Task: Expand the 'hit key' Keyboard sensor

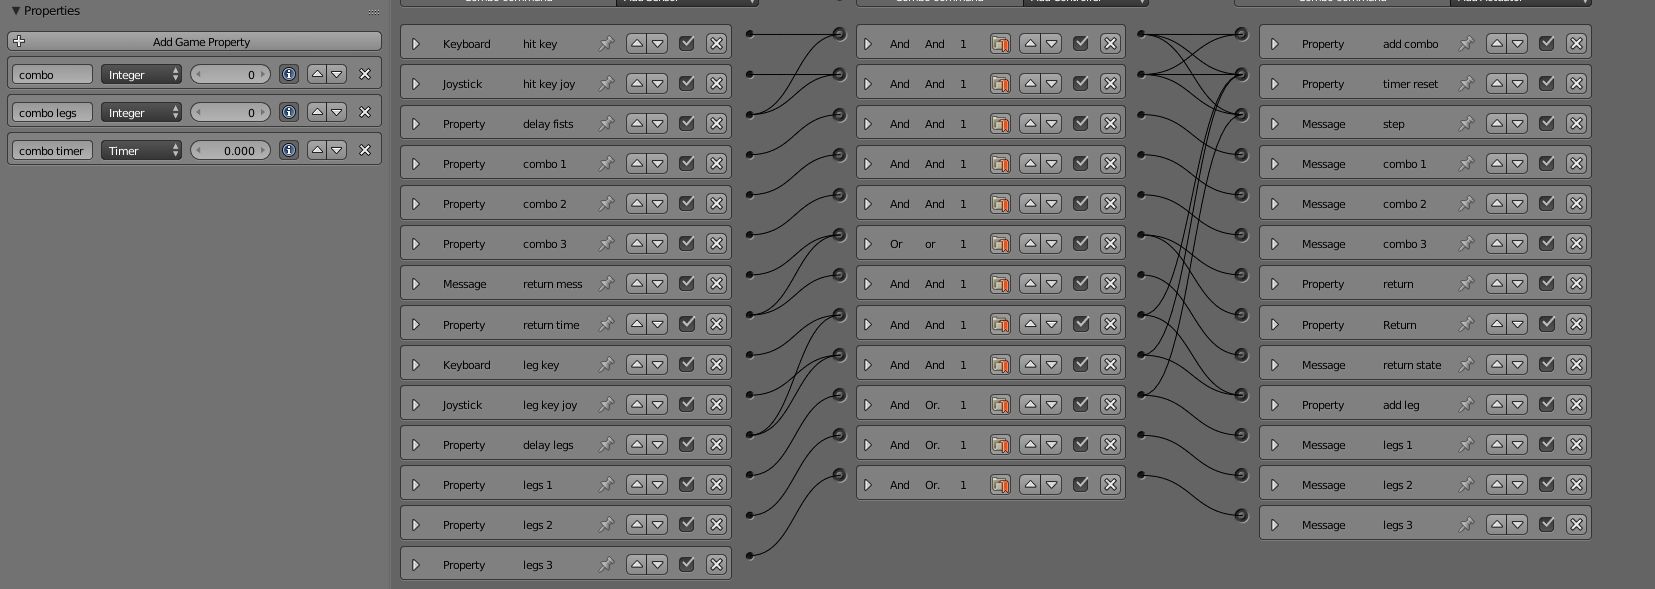Action: pyautogui.click(x=416, y=44)
